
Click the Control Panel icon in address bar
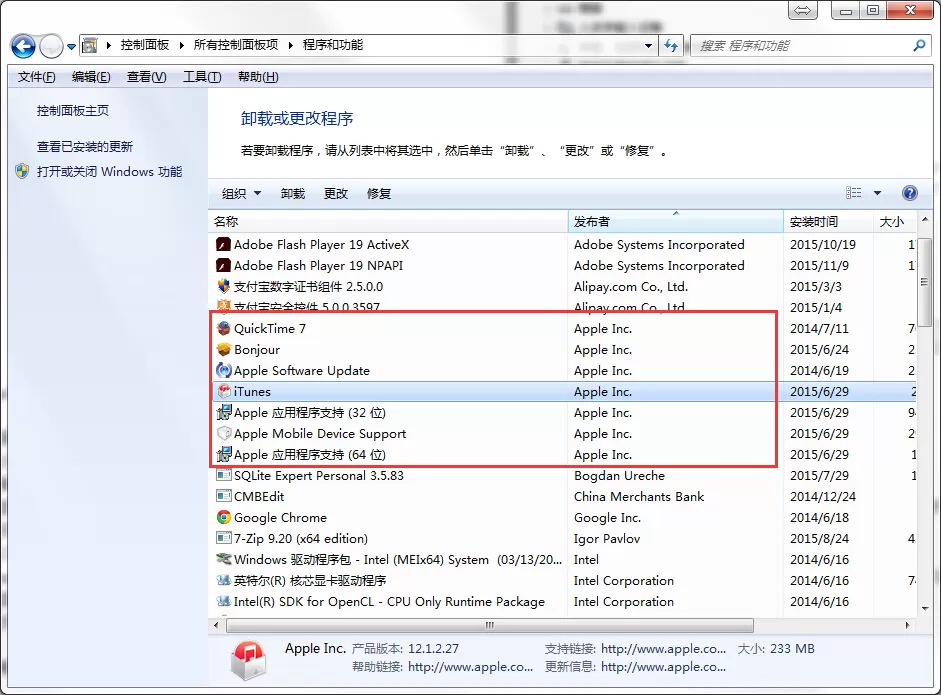click(x=89, y=45)
